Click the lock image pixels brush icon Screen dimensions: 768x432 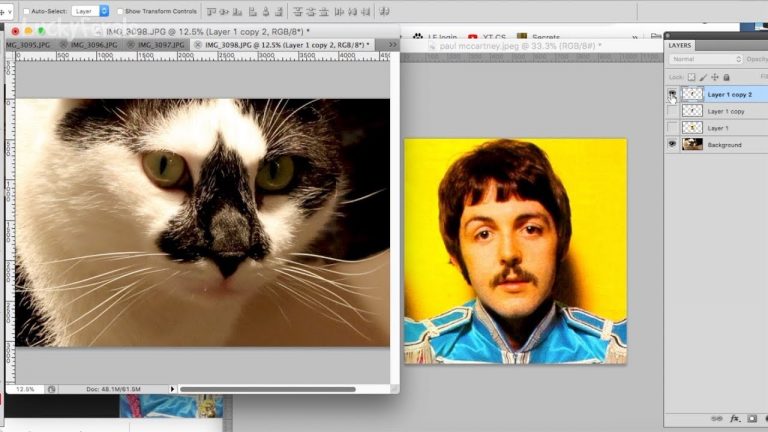click(702, 77)
